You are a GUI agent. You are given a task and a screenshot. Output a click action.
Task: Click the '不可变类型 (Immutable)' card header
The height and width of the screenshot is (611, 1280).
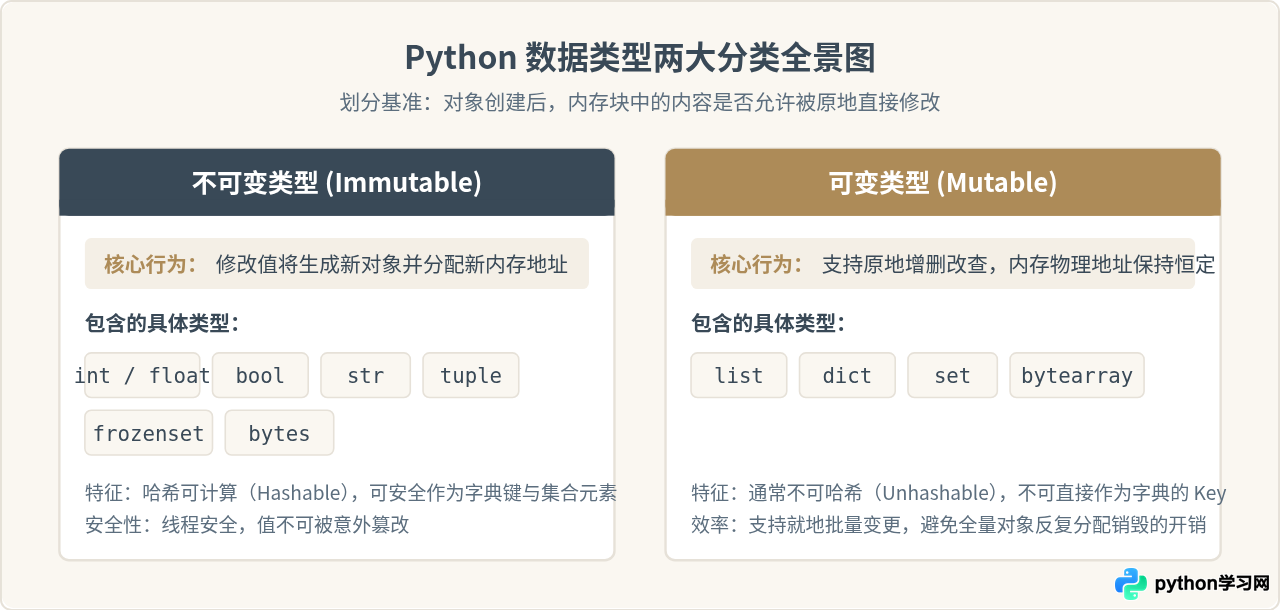click(337, 182)
